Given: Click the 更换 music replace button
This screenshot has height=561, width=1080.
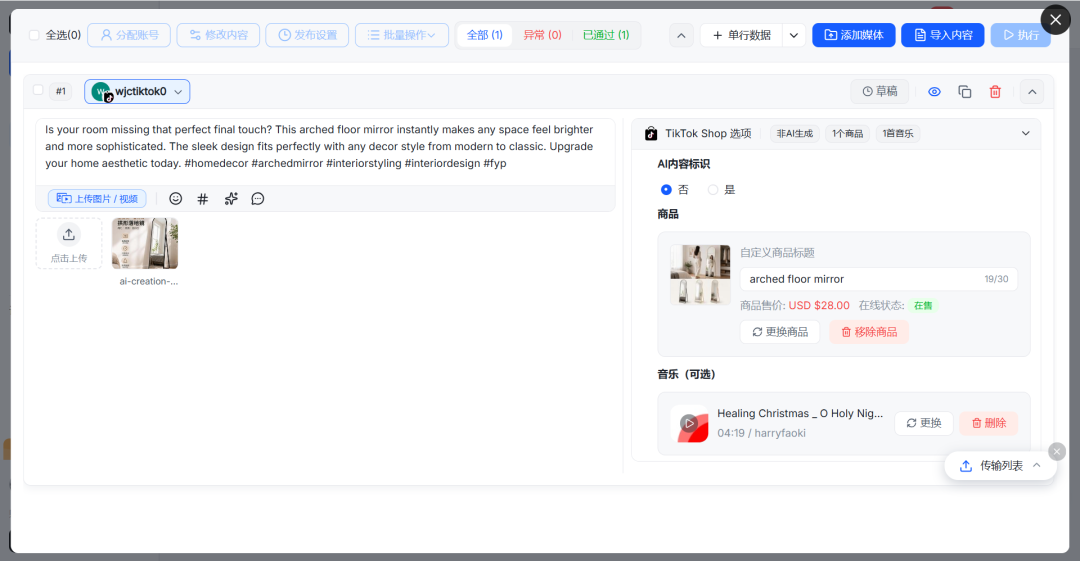Looking at the screenshot, I should 924,423.
